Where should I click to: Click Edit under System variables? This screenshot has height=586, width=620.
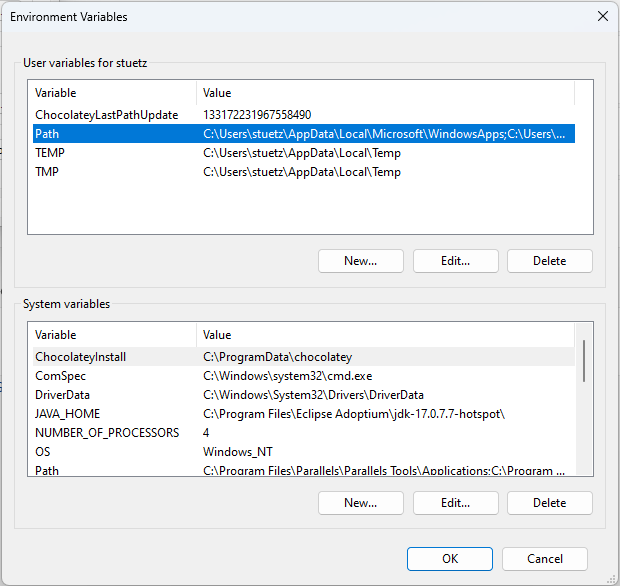(x=456, y=503)
